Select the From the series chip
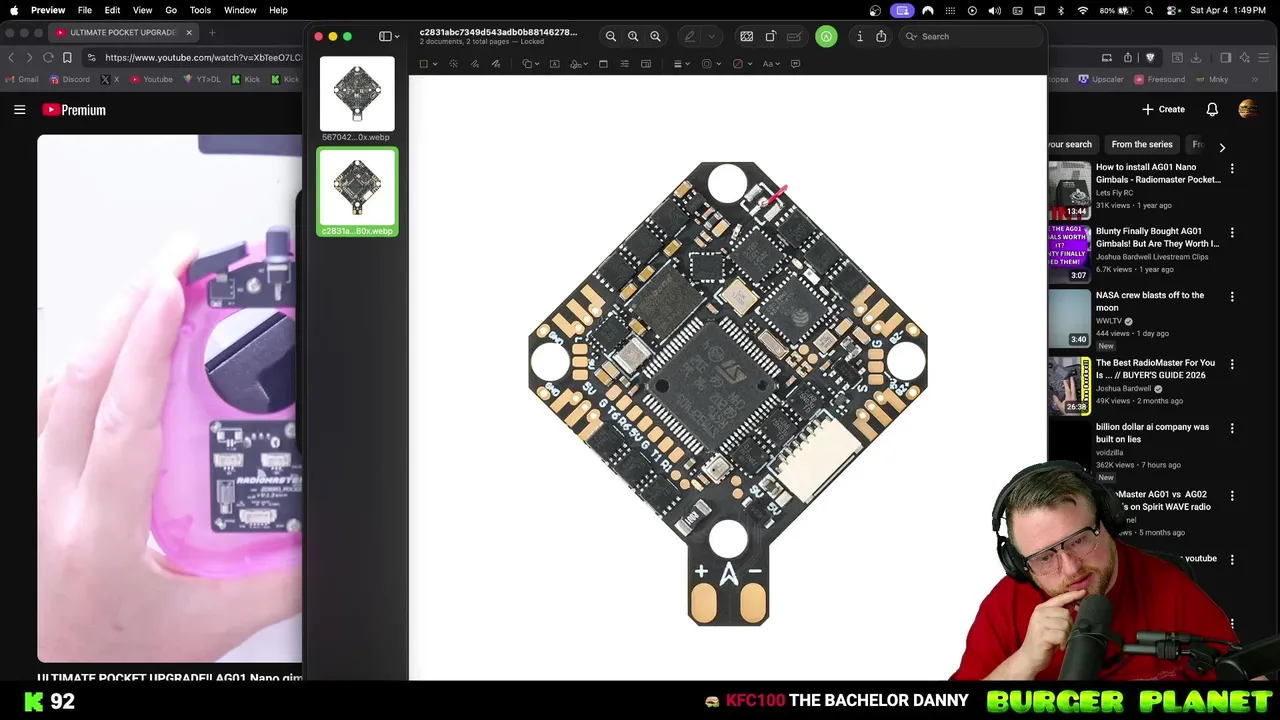Viewport: 1280px width, 720px height. click(x=1142, y=144)
